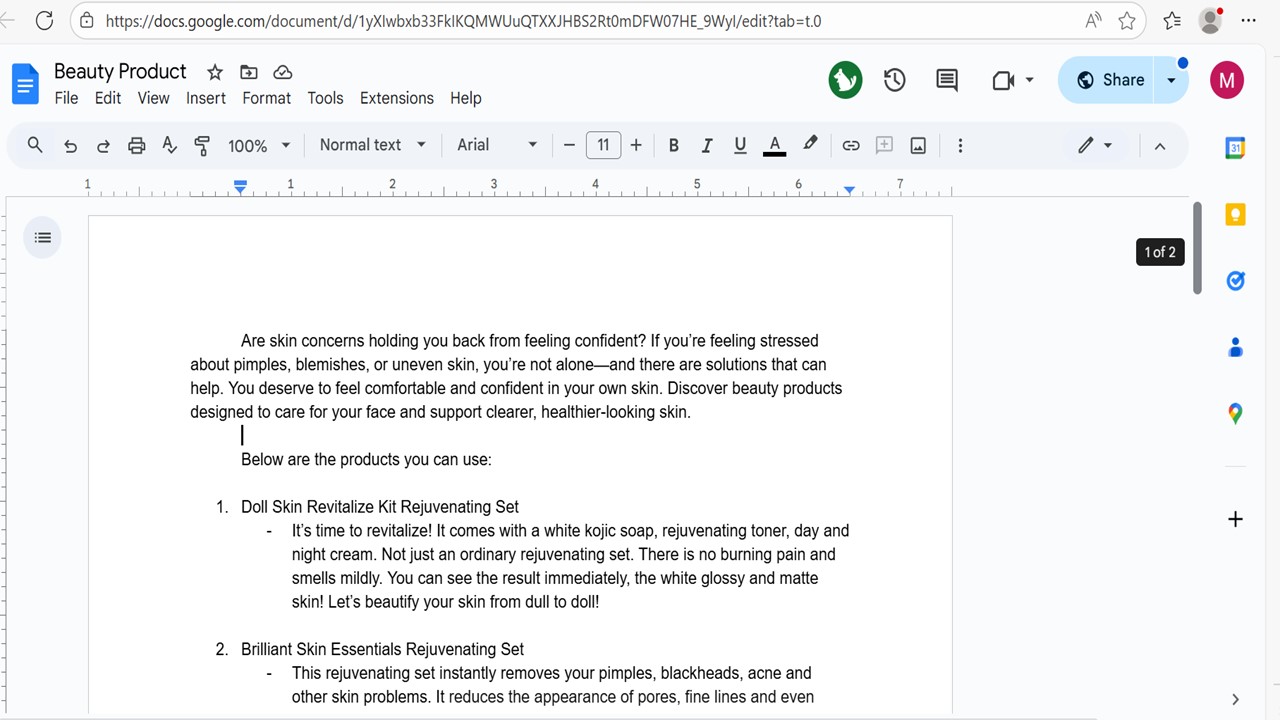Add this page to browser favorites
Screen dimensions: 1280x720
pyautogui.click(x=1127, y=20)
